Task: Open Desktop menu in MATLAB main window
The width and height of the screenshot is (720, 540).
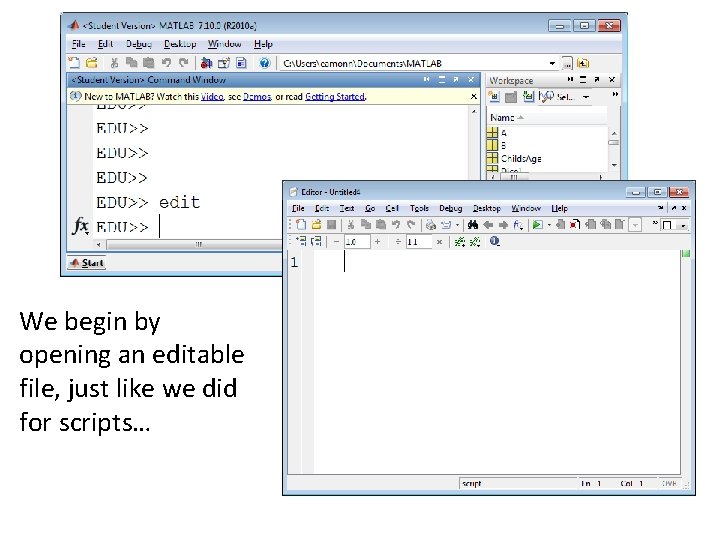Action: coord(180,44)
